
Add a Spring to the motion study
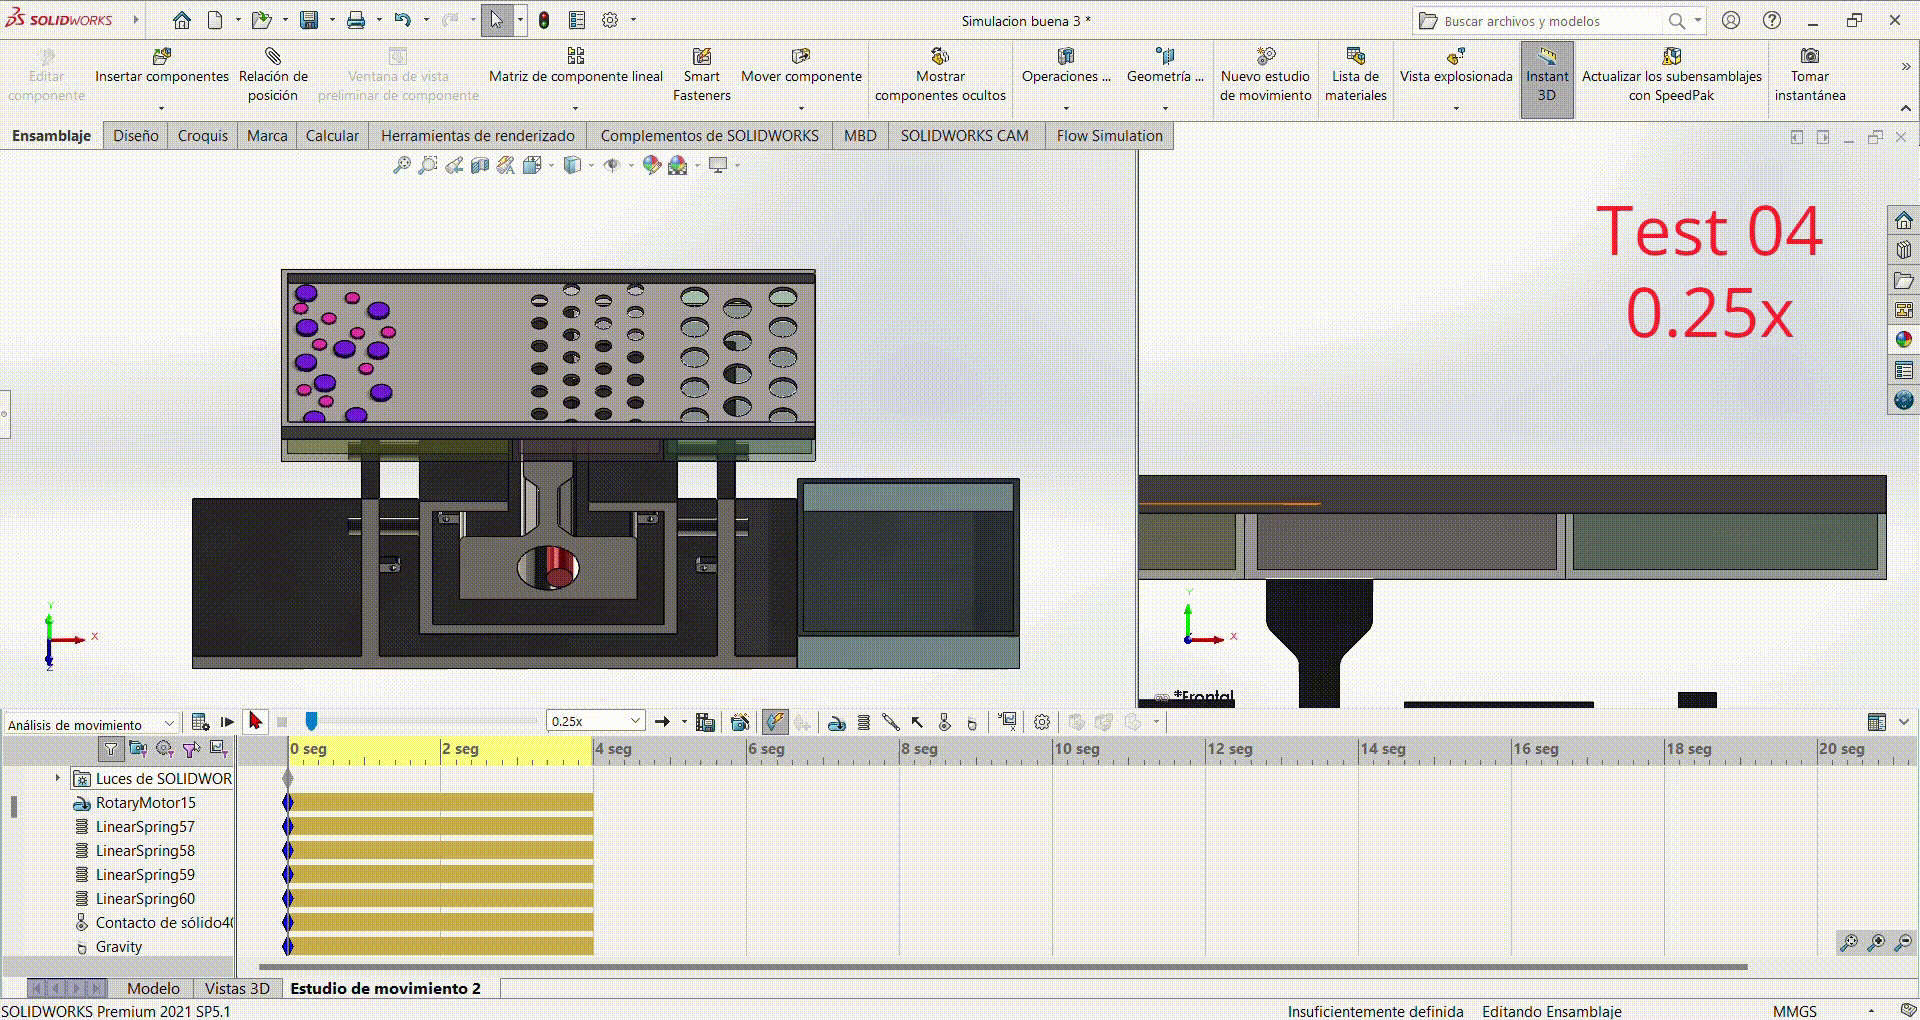[864, 722]
